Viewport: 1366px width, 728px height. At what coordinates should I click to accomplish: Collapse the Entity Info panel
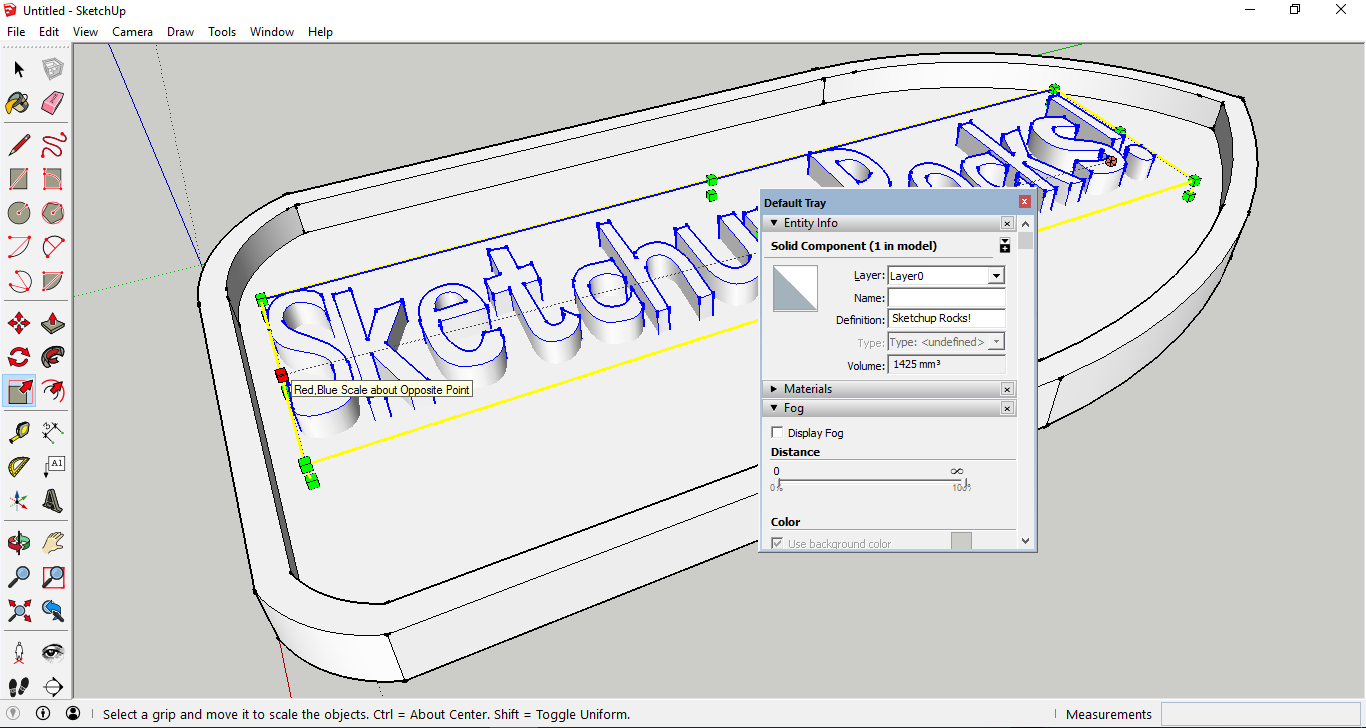tap(773, 223)
